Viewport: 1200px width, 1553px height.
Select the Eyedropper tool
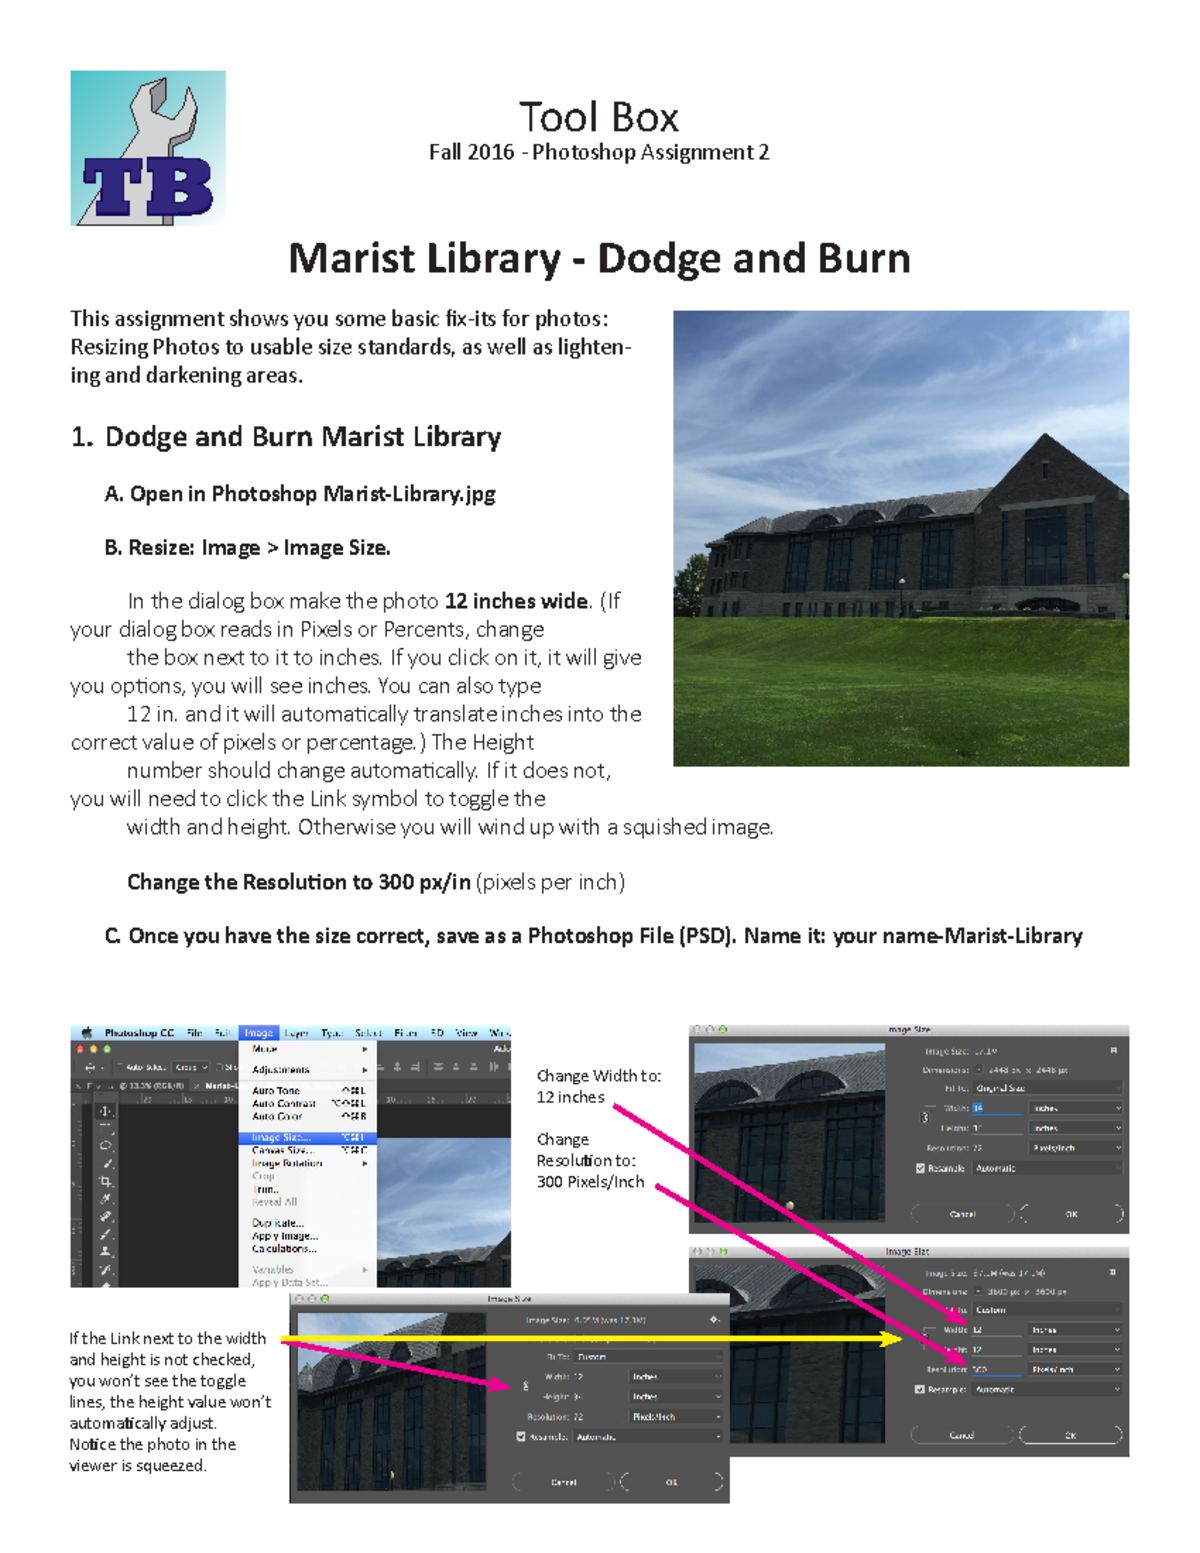(105, 1199)
